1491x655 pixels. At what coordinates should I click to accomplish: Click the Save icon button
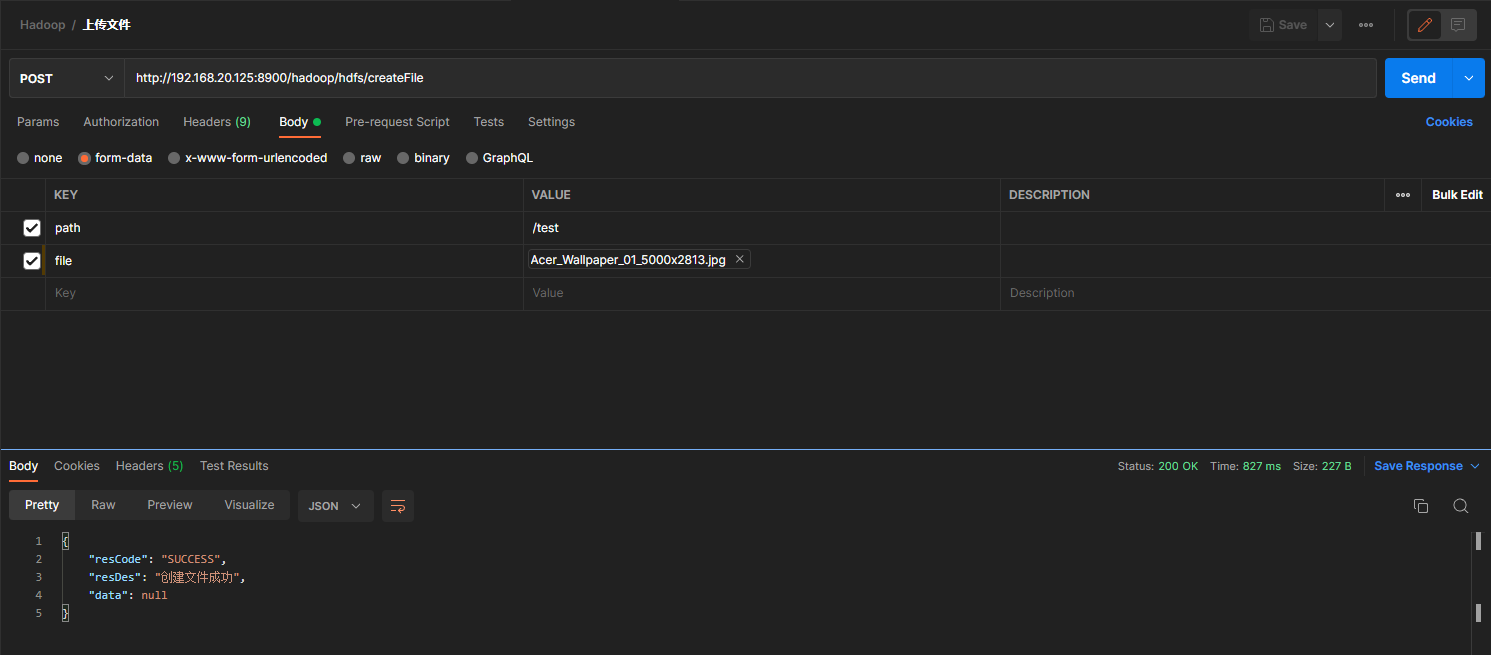1283,25
